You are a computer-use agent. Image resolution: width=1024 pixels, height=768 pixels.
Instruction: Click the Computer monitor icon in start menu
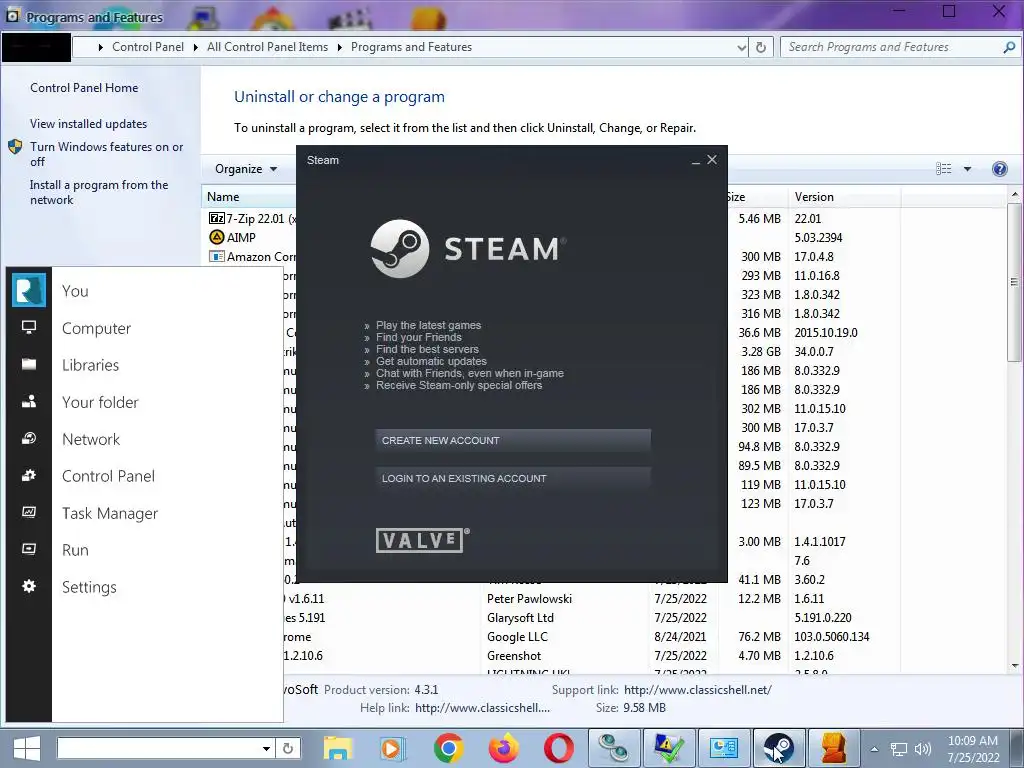[x=29, y=327]
